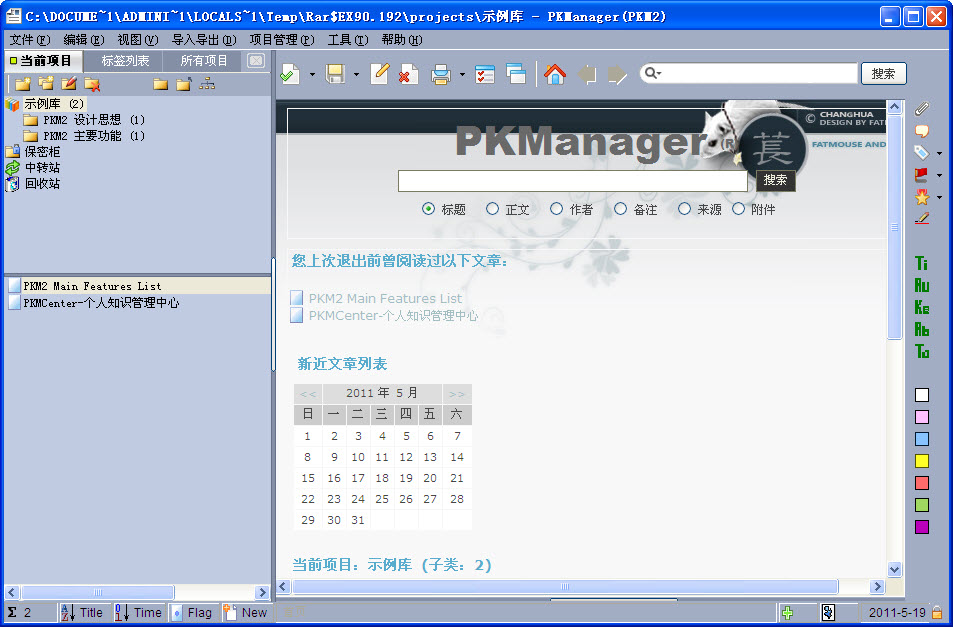Open the 导入导出(D) menu
This screenshot has width=953, height=627.
click(x=204, y=40)
